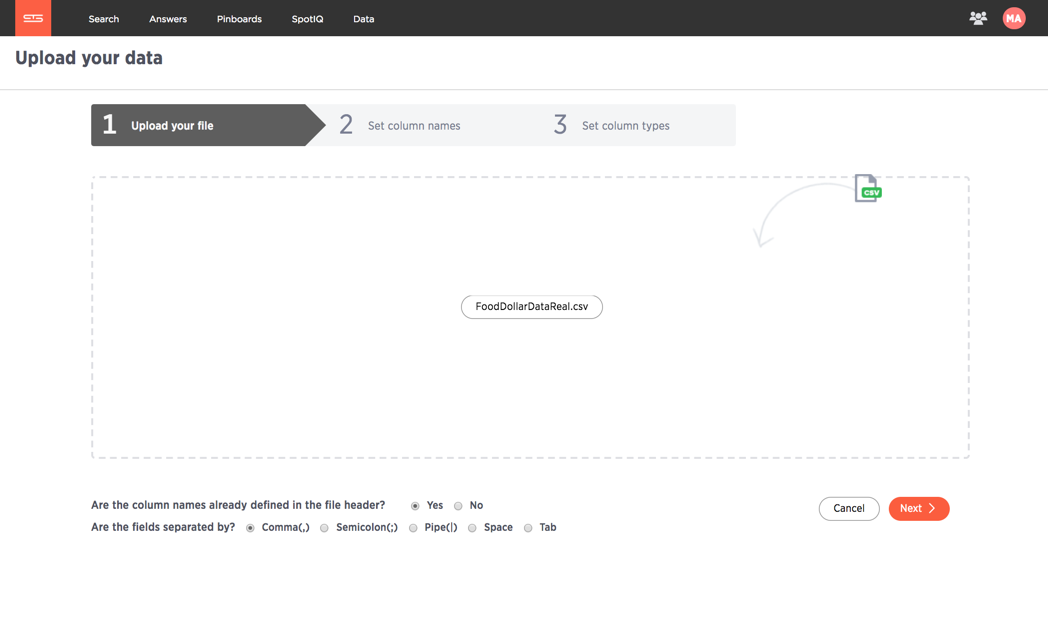The height and width of the screenshot is (627, 1048).
Task: Choose Semicolon as the field separator
Action: tap(324, 528)
